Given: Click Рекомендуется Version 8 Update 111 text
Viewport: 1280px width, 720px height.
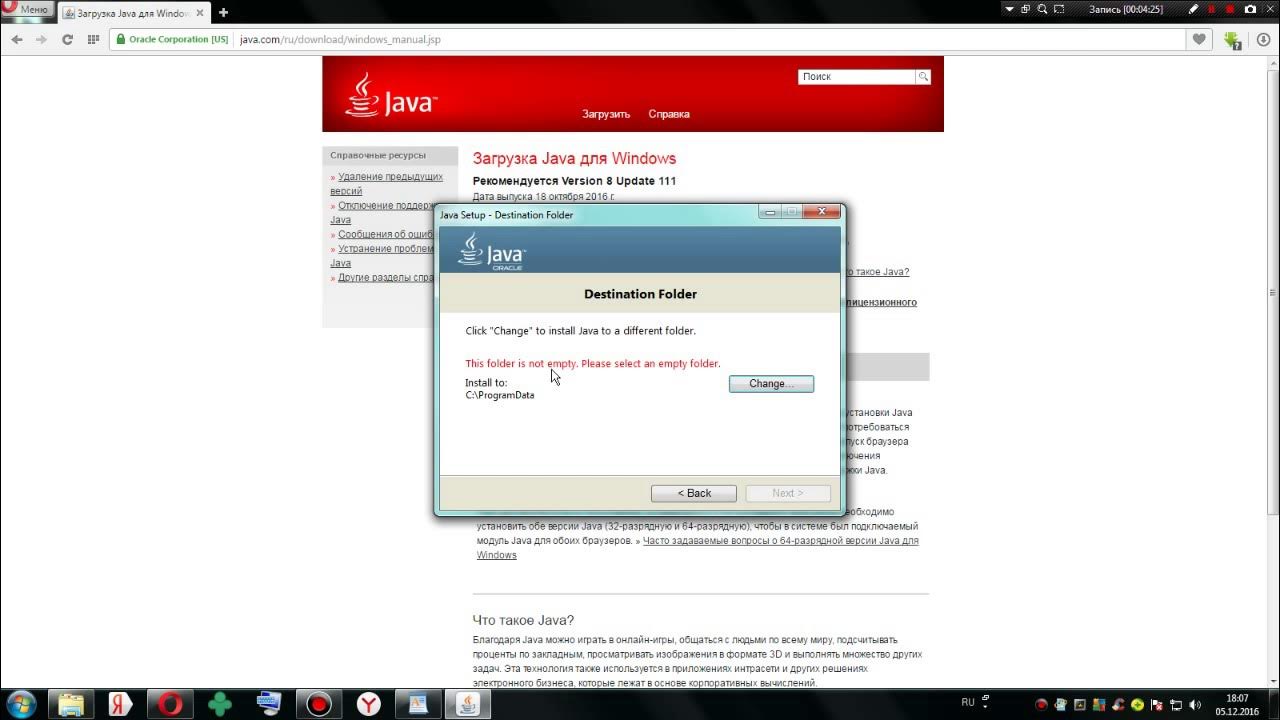Looking at the screenshot, I should click(x=574, y=181).
